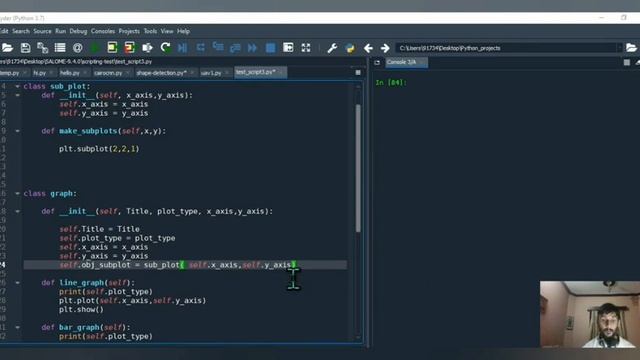Go forward to next cursor position

(x=385, y=48)
